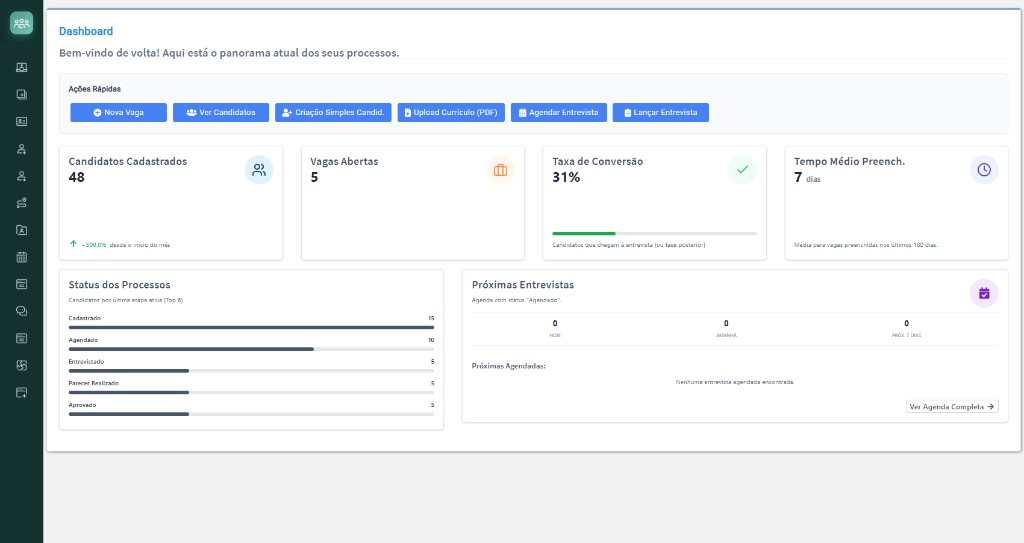The width and height of the screenshot is (1024, 543).
Task: Click the Agendado progress bar
Action: (251, 349)
